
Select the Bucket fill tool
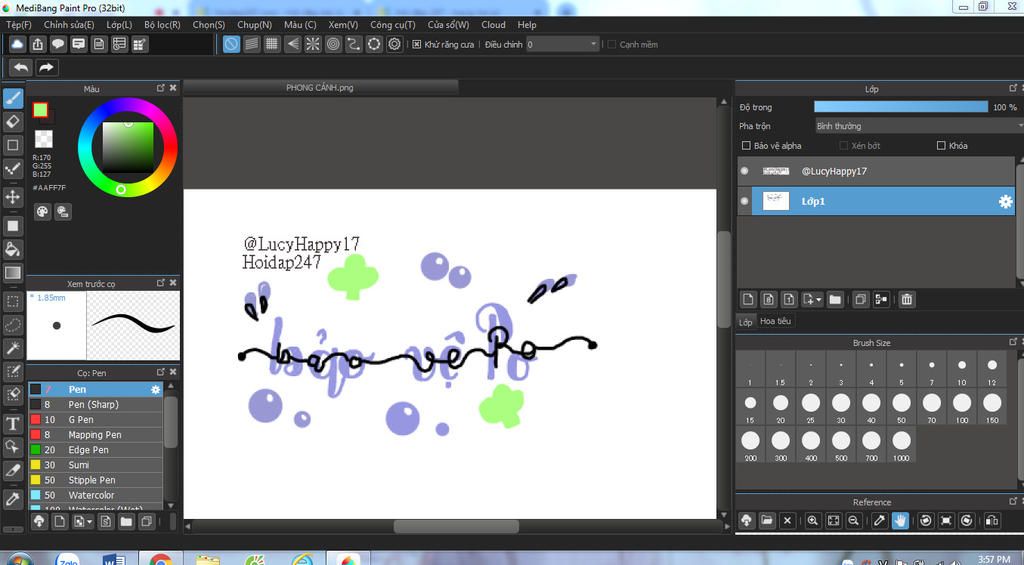(x=13, y=249)
